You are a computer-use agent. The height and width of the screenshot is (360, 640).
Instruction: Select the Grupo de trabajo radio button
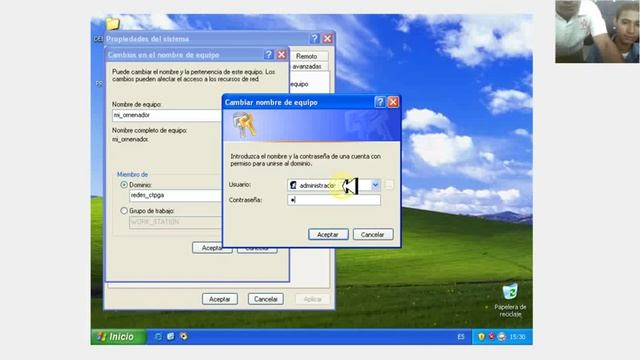124,211
